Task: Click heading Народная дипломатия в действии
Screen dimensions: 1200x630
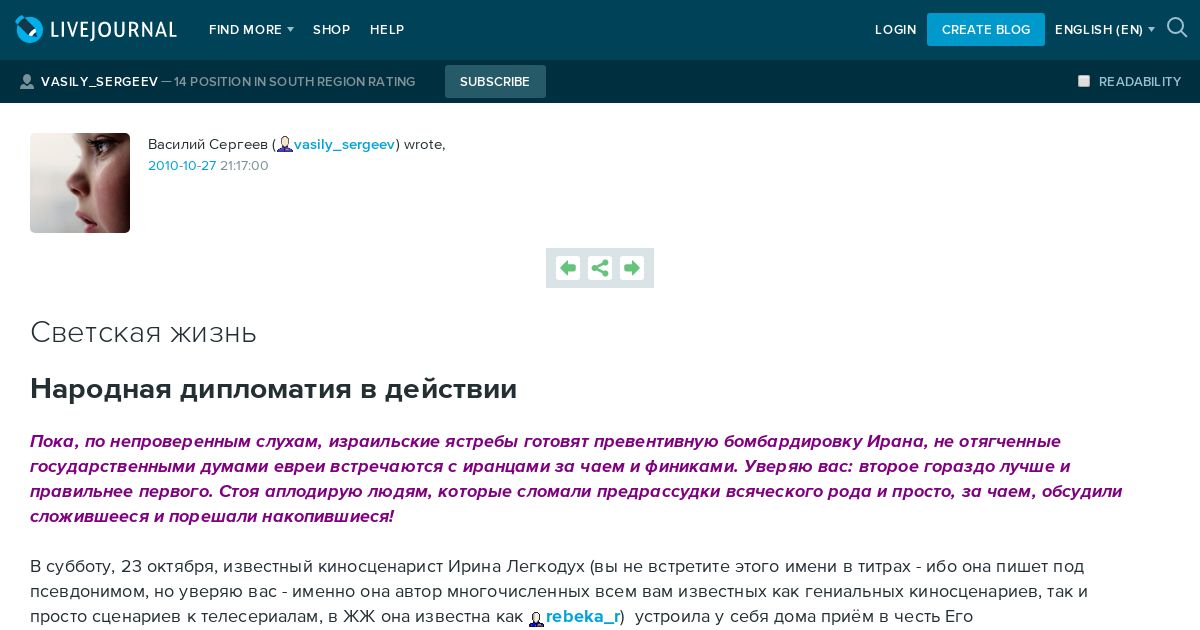Action: (x=273, y=389)
